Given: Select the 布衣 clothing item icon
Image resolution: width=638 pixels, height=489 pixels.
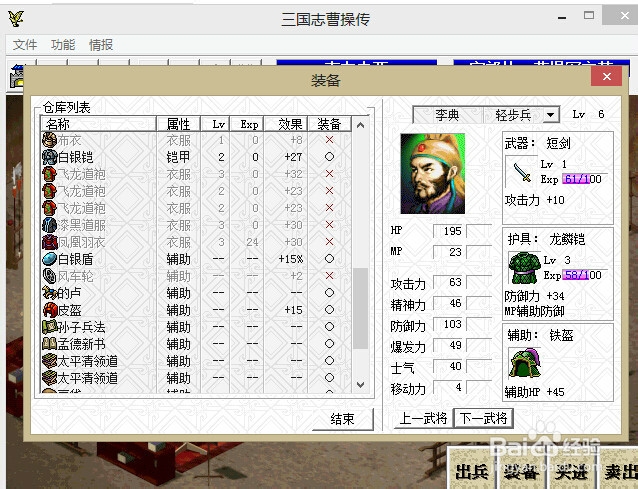Looking at the screenshot, I should (50, 140).
